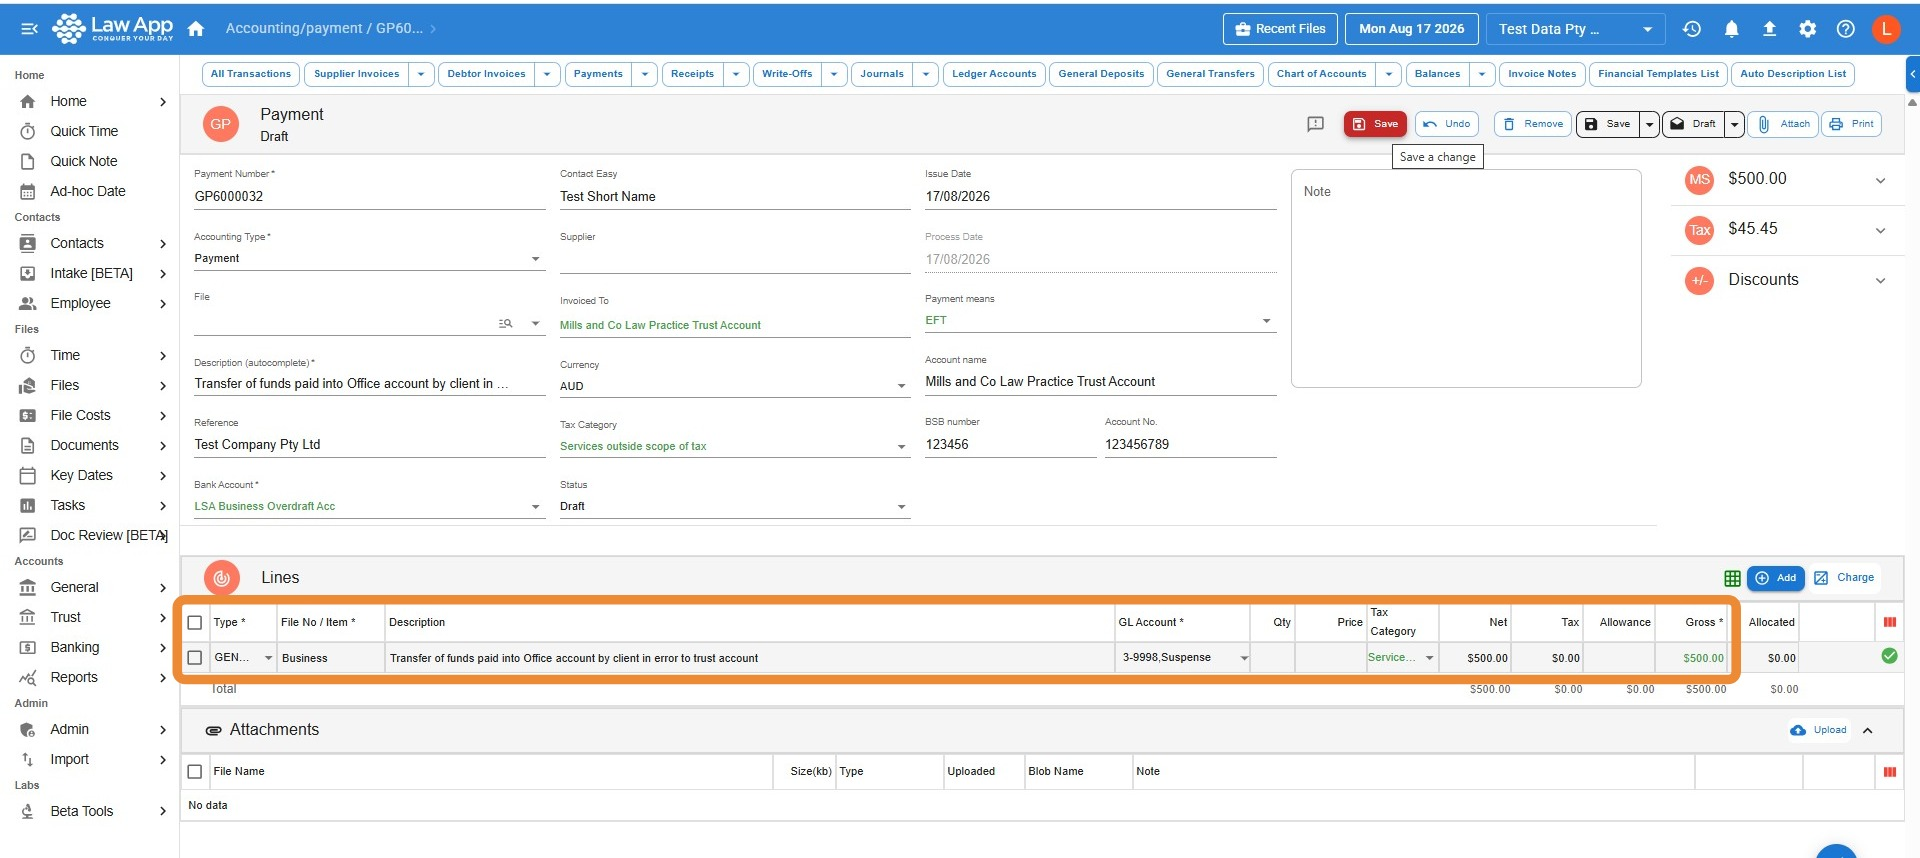Screen dimensions: 1920x858
Task: Expand the $500.00 summary panel
Action: pos(1880,181)
